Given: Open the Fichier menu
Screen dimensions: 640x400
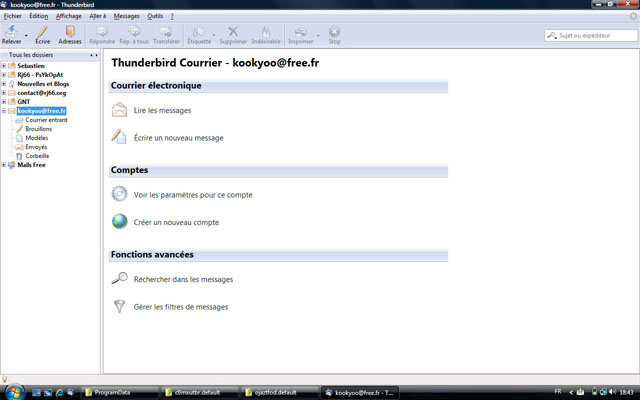Looking at the screenshot, I should [13, 16].
